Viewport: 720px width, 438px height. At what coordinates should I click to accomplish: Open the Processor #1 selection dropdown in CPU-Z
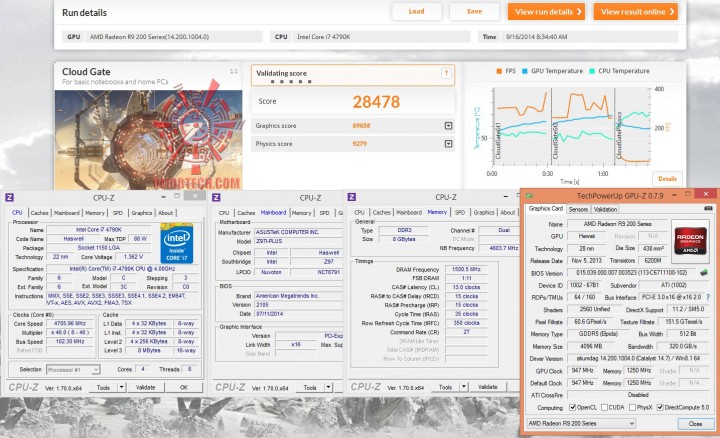73,370
